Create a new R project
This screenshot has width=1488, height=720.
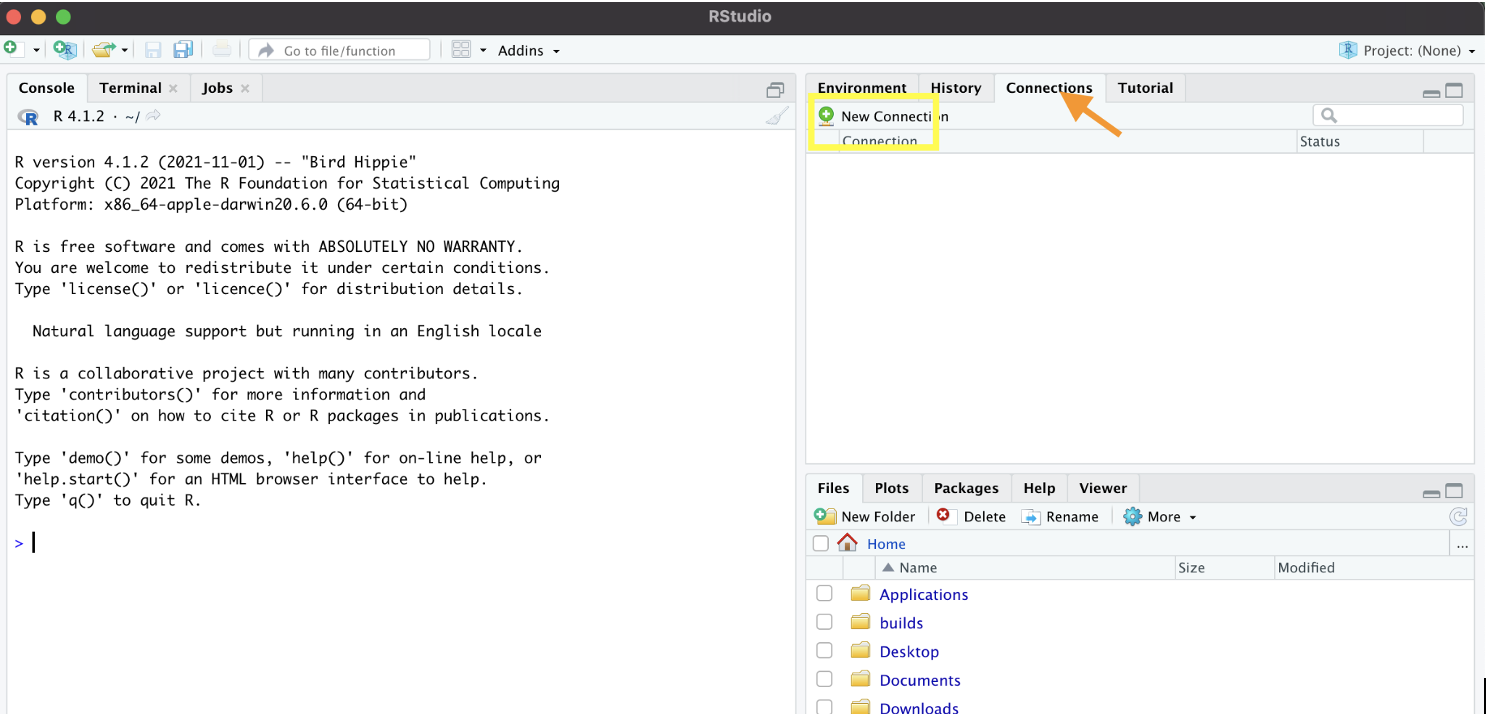click(65, 49)
